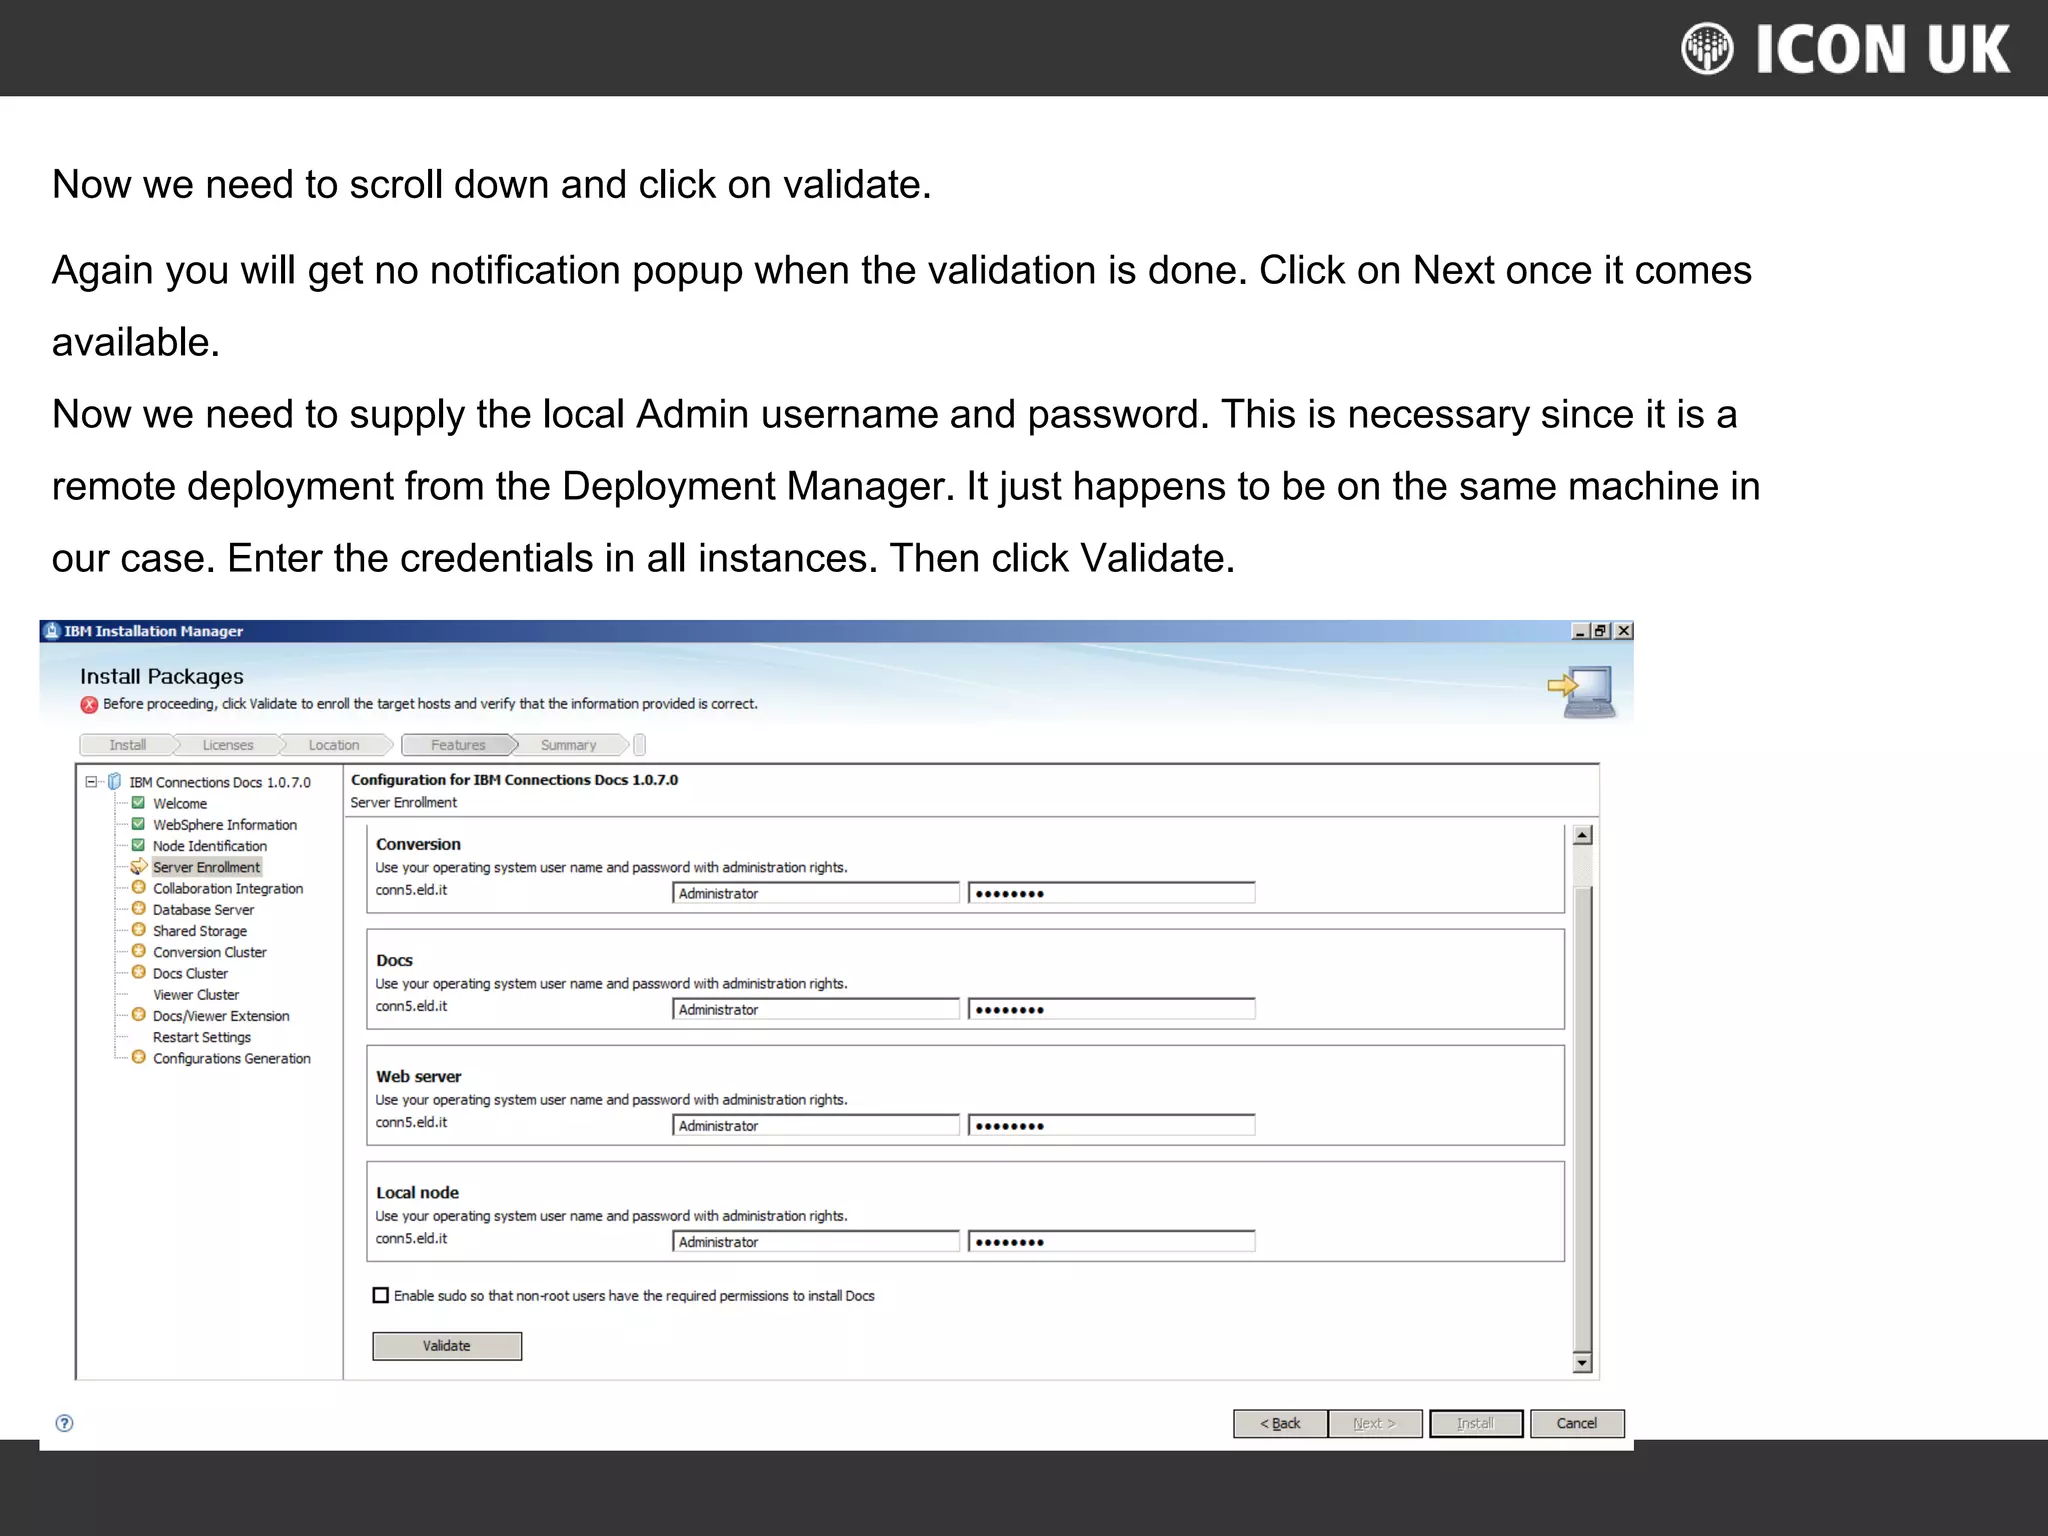Go to the Install wizard step
The width and height of the screenshot is (2048, 1536).
(128, 745)
